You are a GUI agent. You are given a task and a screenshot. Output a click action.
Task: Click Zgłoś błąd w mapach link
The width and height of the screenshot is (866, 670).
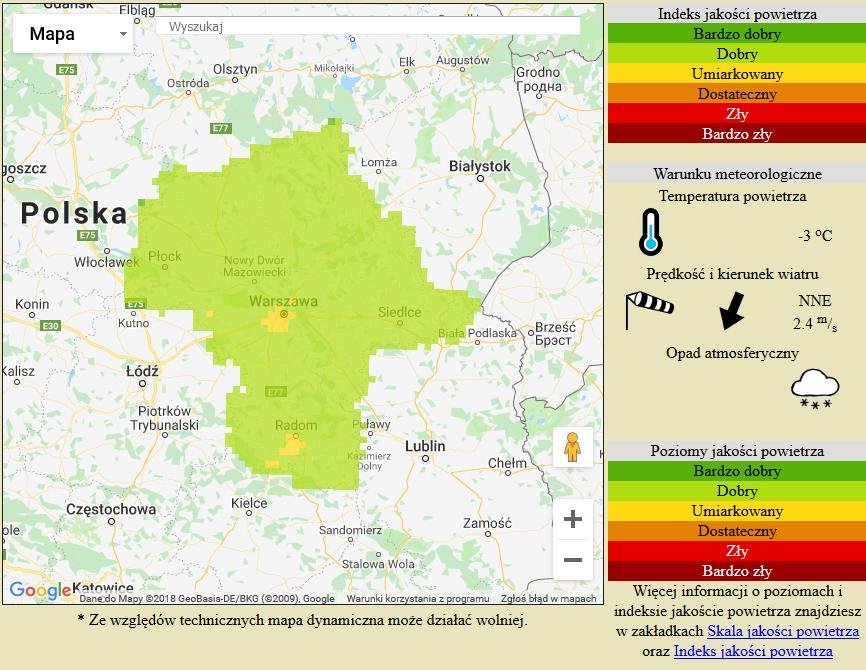(548, 598)
